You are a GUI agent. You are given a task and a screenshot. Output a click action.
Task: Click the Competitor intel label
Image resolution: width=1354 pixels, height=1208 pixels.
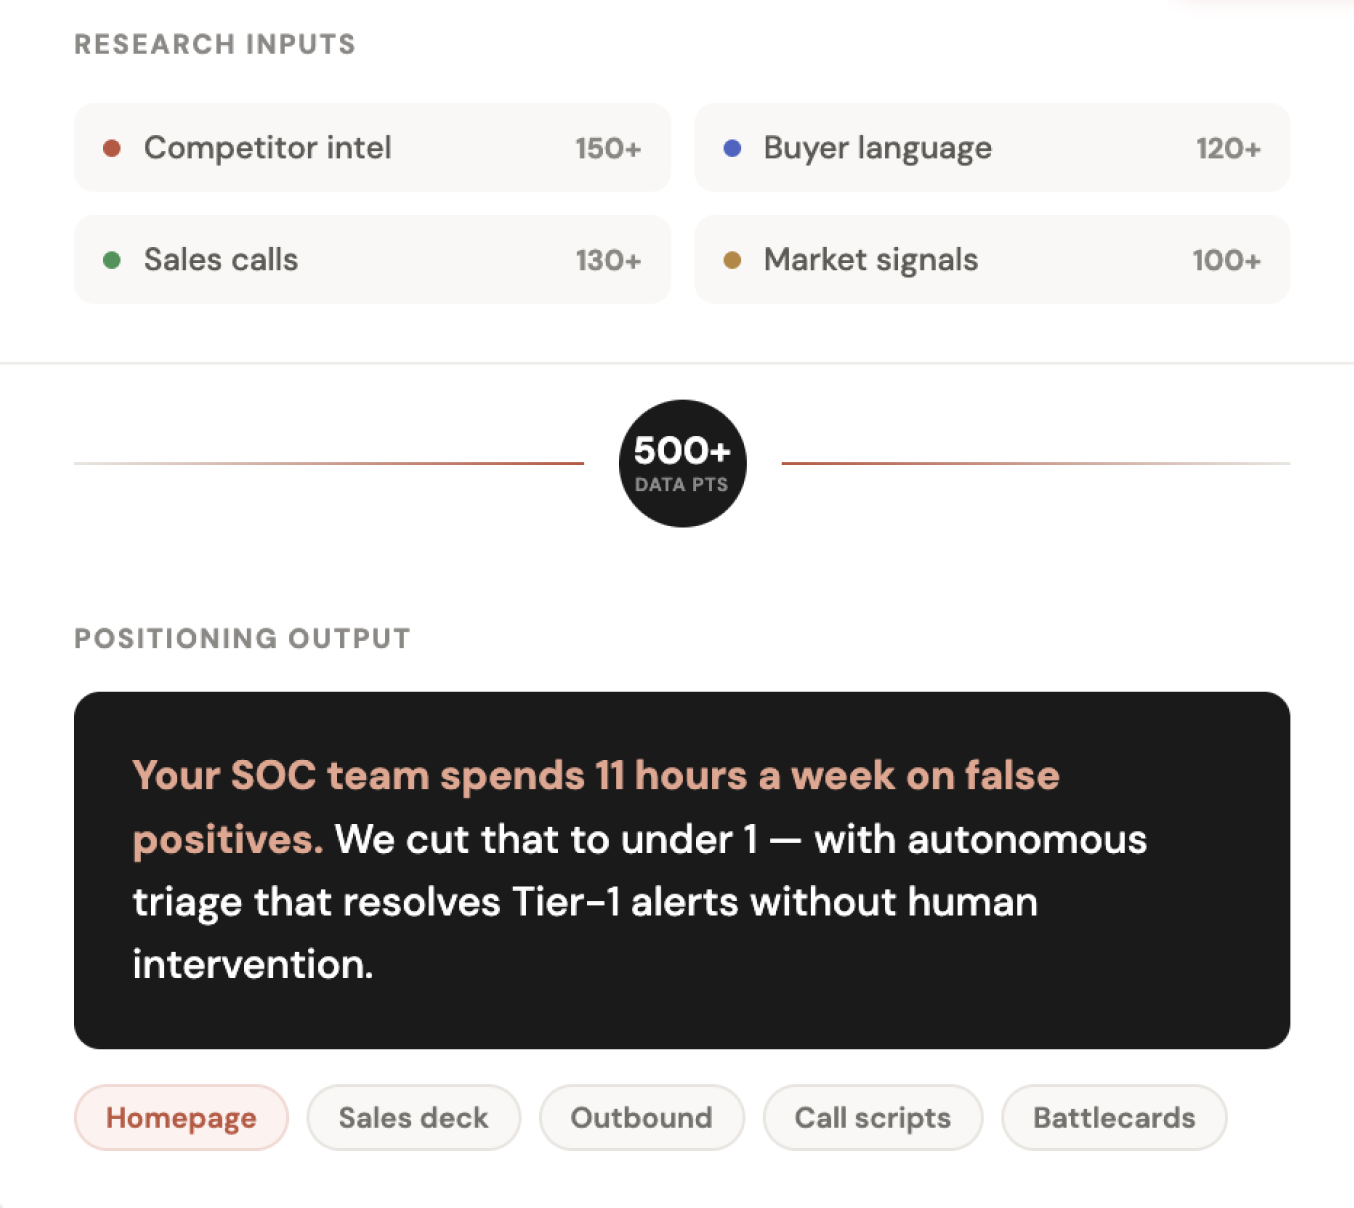(267, 148)
